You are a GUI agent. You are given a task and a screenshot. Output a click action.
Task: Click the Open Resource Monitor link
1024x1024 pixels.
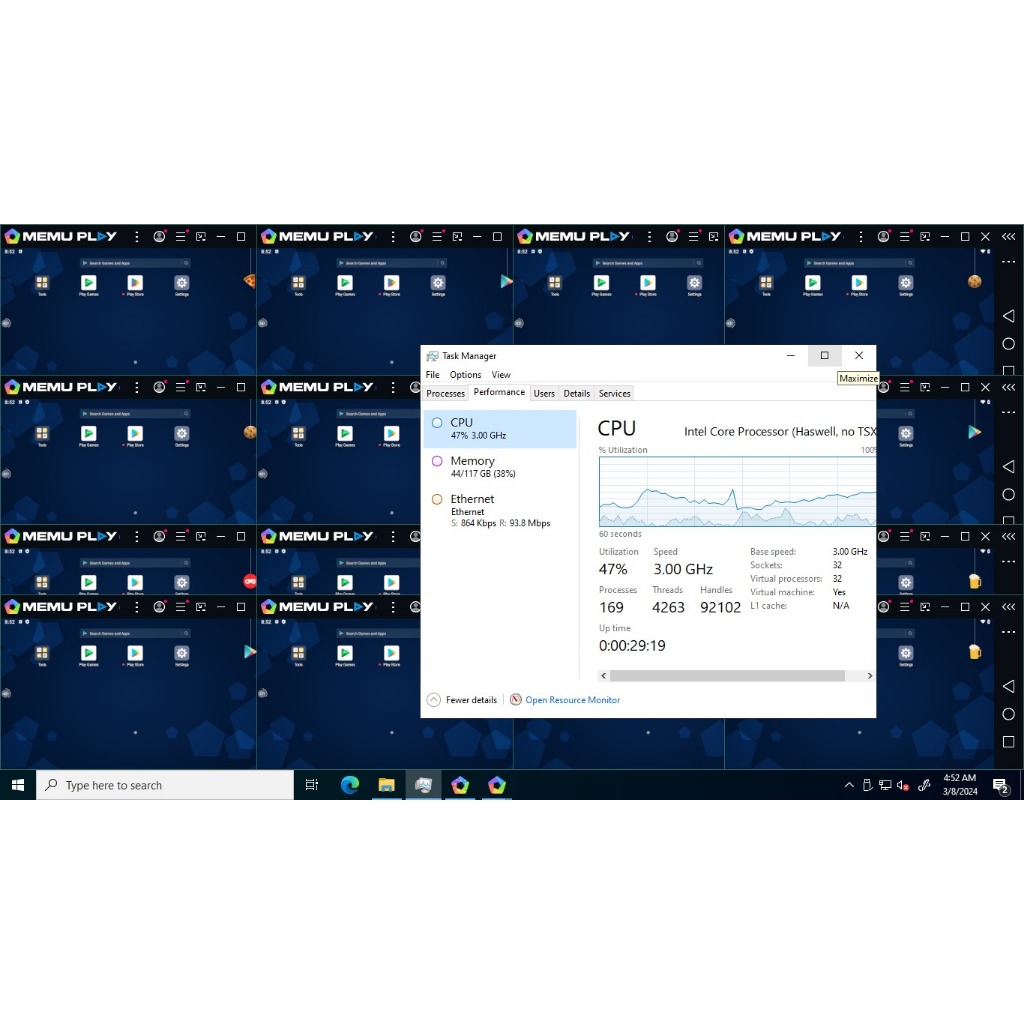[x=573, y=700]
